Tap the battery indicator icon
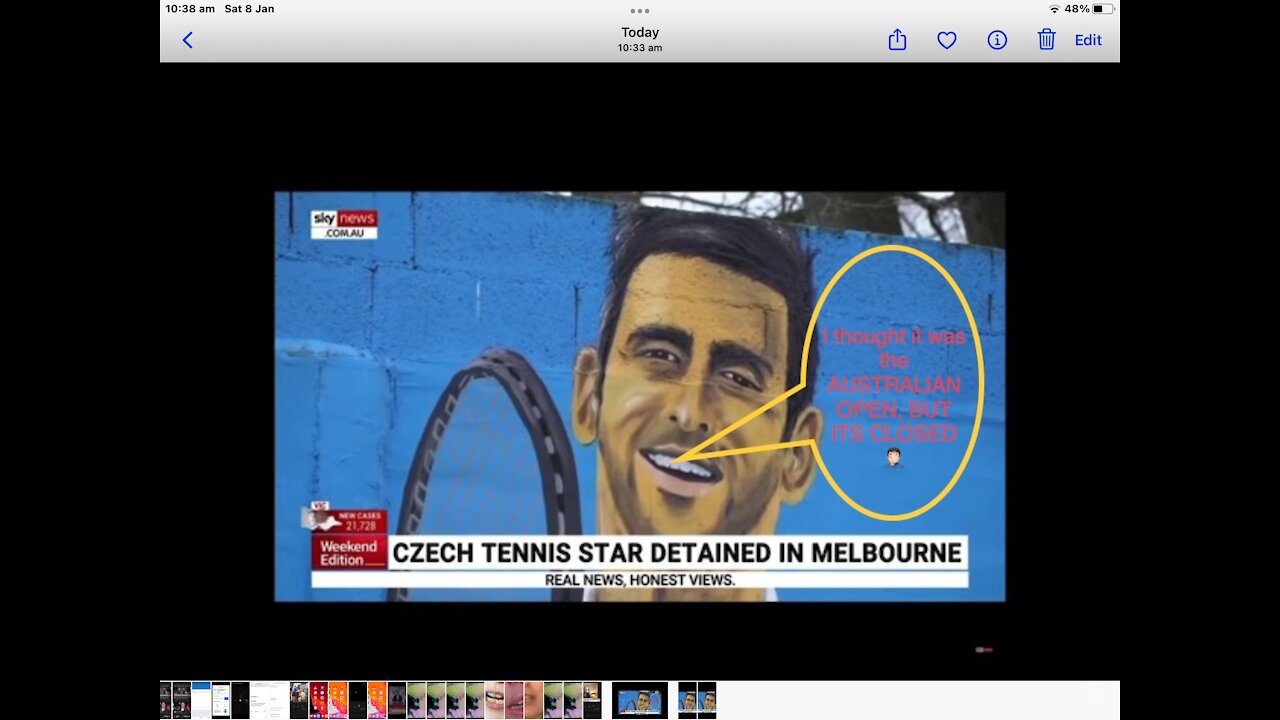 (1103, 9)
